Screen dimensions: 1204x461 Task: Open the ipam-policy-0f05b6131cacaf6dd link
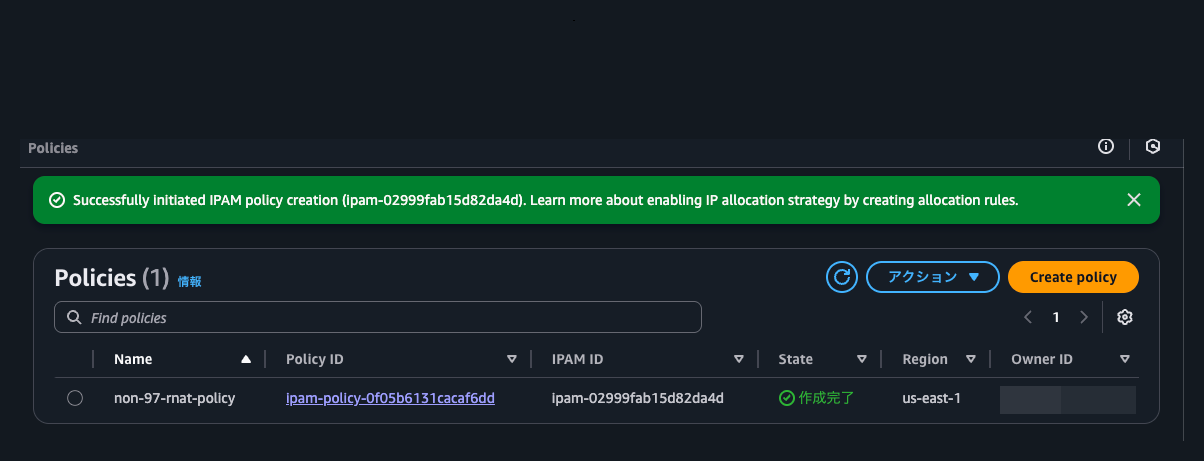(x=391, y=398)
